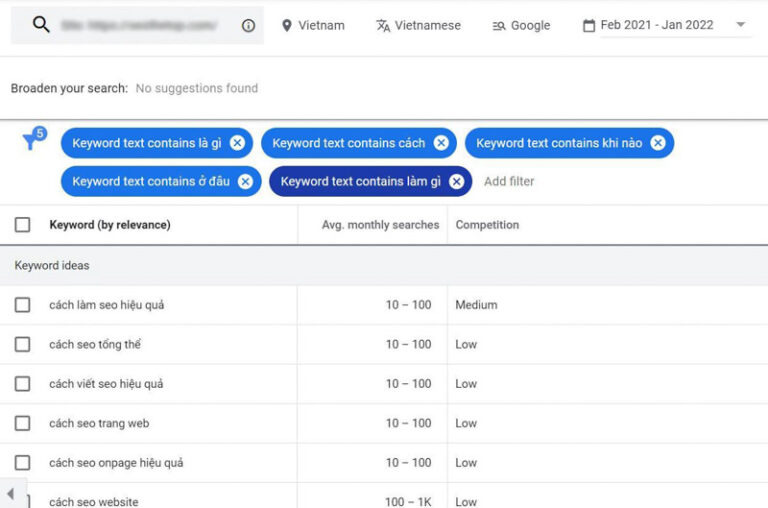The width and height of the screenshot is (768, 508).
Task: Change the Vietnam location setting
Action: 312,25
